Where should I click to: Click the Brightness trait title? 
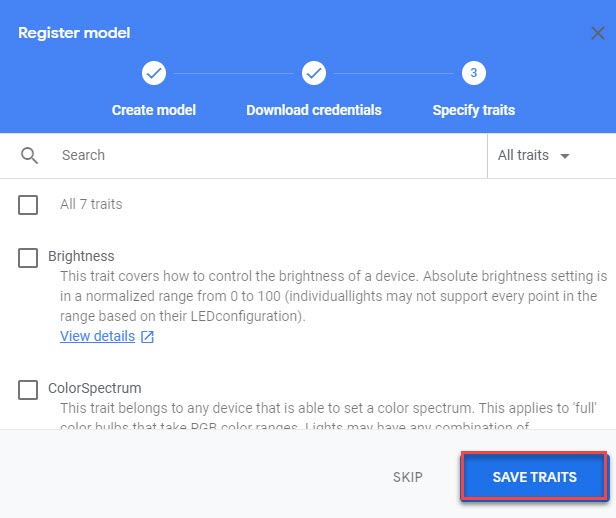[81, 256]
